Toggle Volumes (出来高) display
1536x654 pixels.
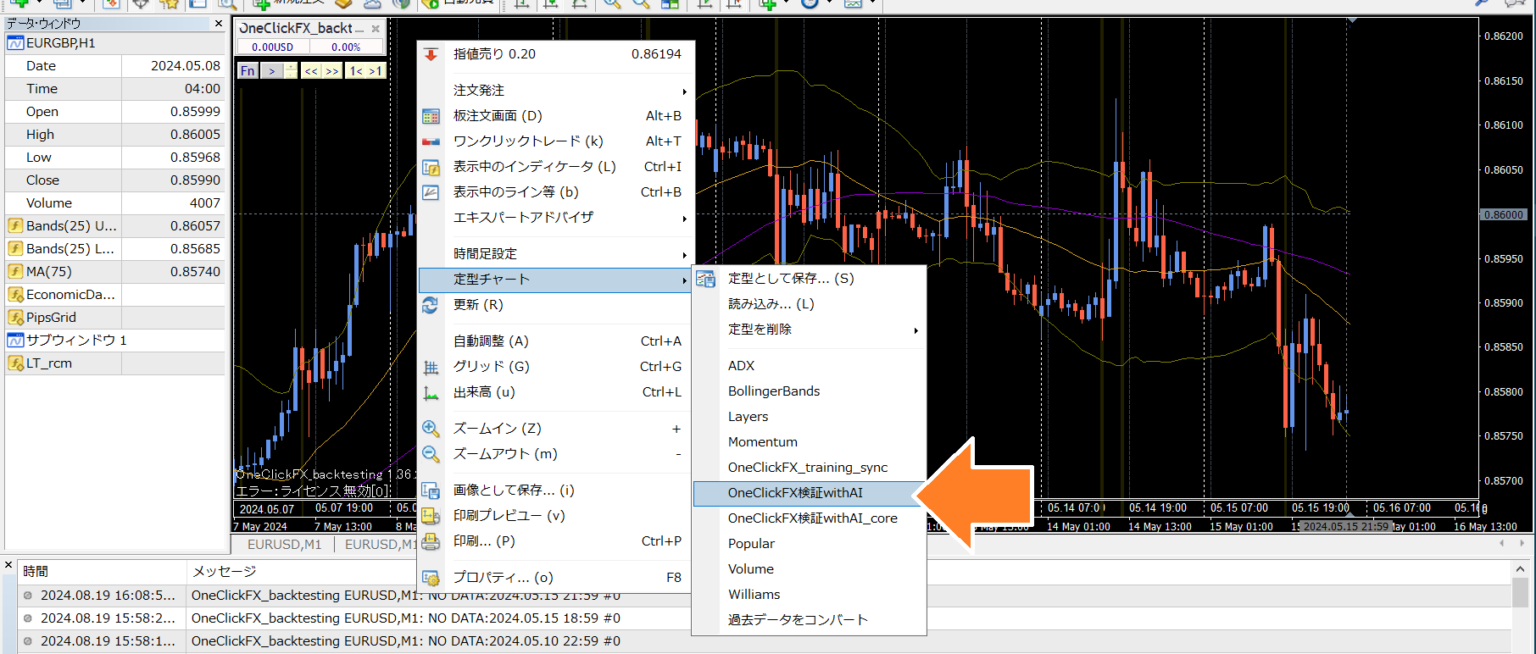coord(484,392)
